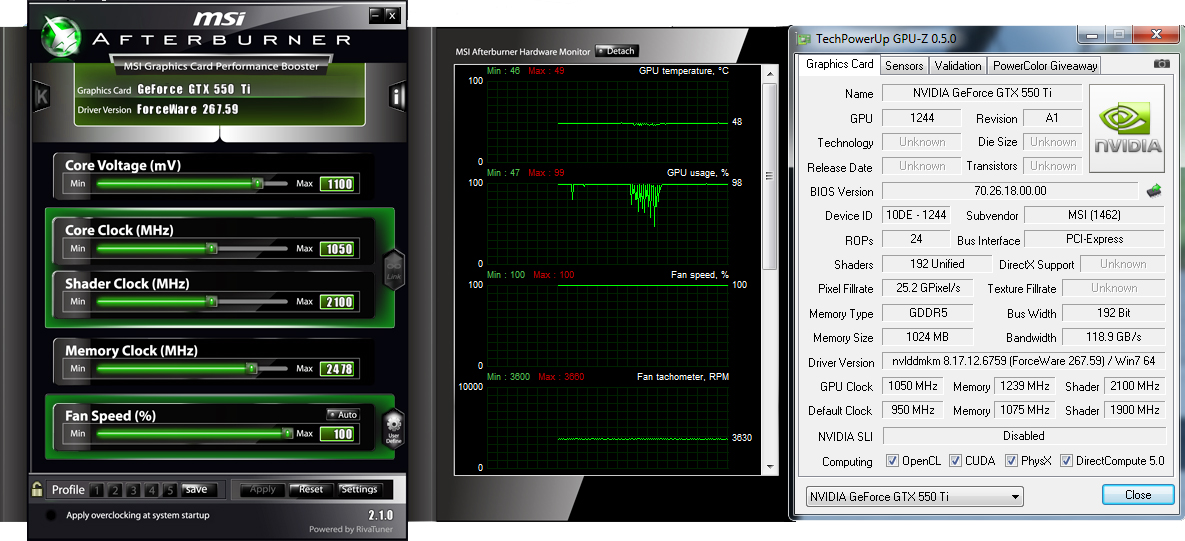Click the GPU temperature graph
1185x541 pixels.
(607, 121)
